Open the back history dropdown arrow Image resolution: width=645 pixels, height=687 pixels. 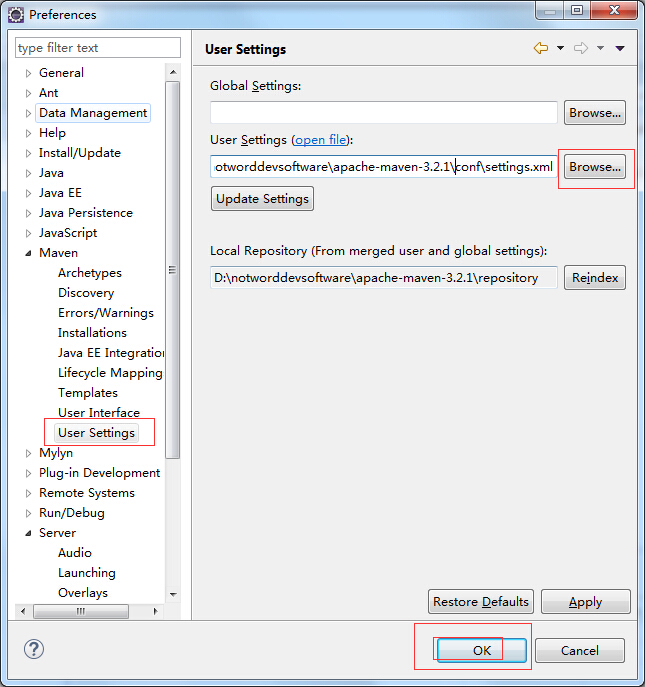click(560, 48)
